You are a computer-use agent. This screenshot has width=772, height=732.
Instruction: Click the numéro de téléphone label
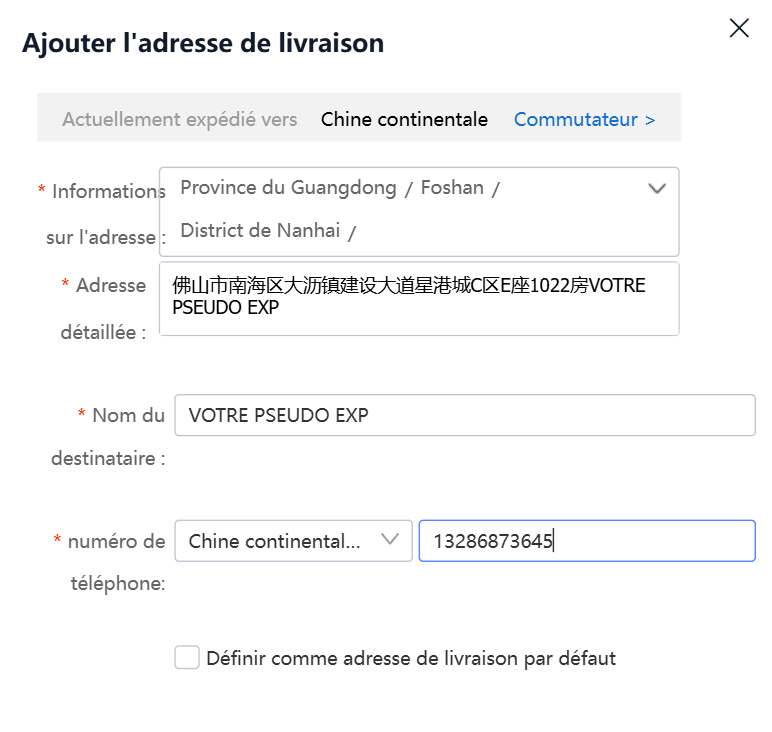tap(109, 562)
